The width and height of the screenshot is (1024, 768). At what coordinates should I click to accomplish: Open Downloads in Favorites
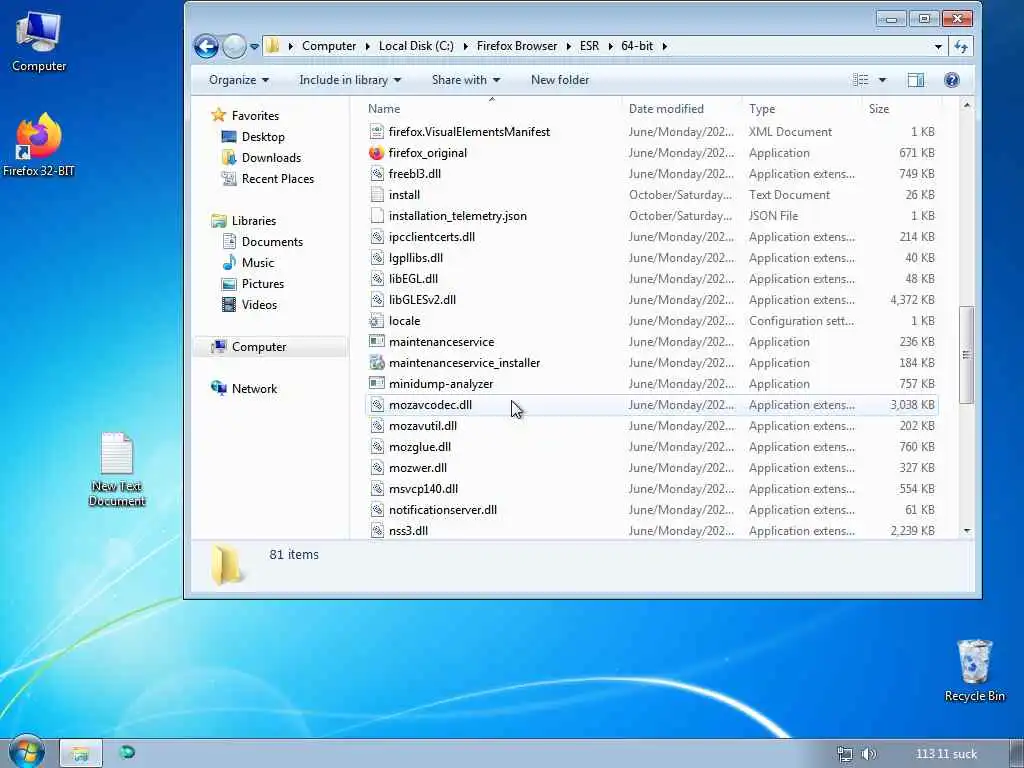pos(271,157)
